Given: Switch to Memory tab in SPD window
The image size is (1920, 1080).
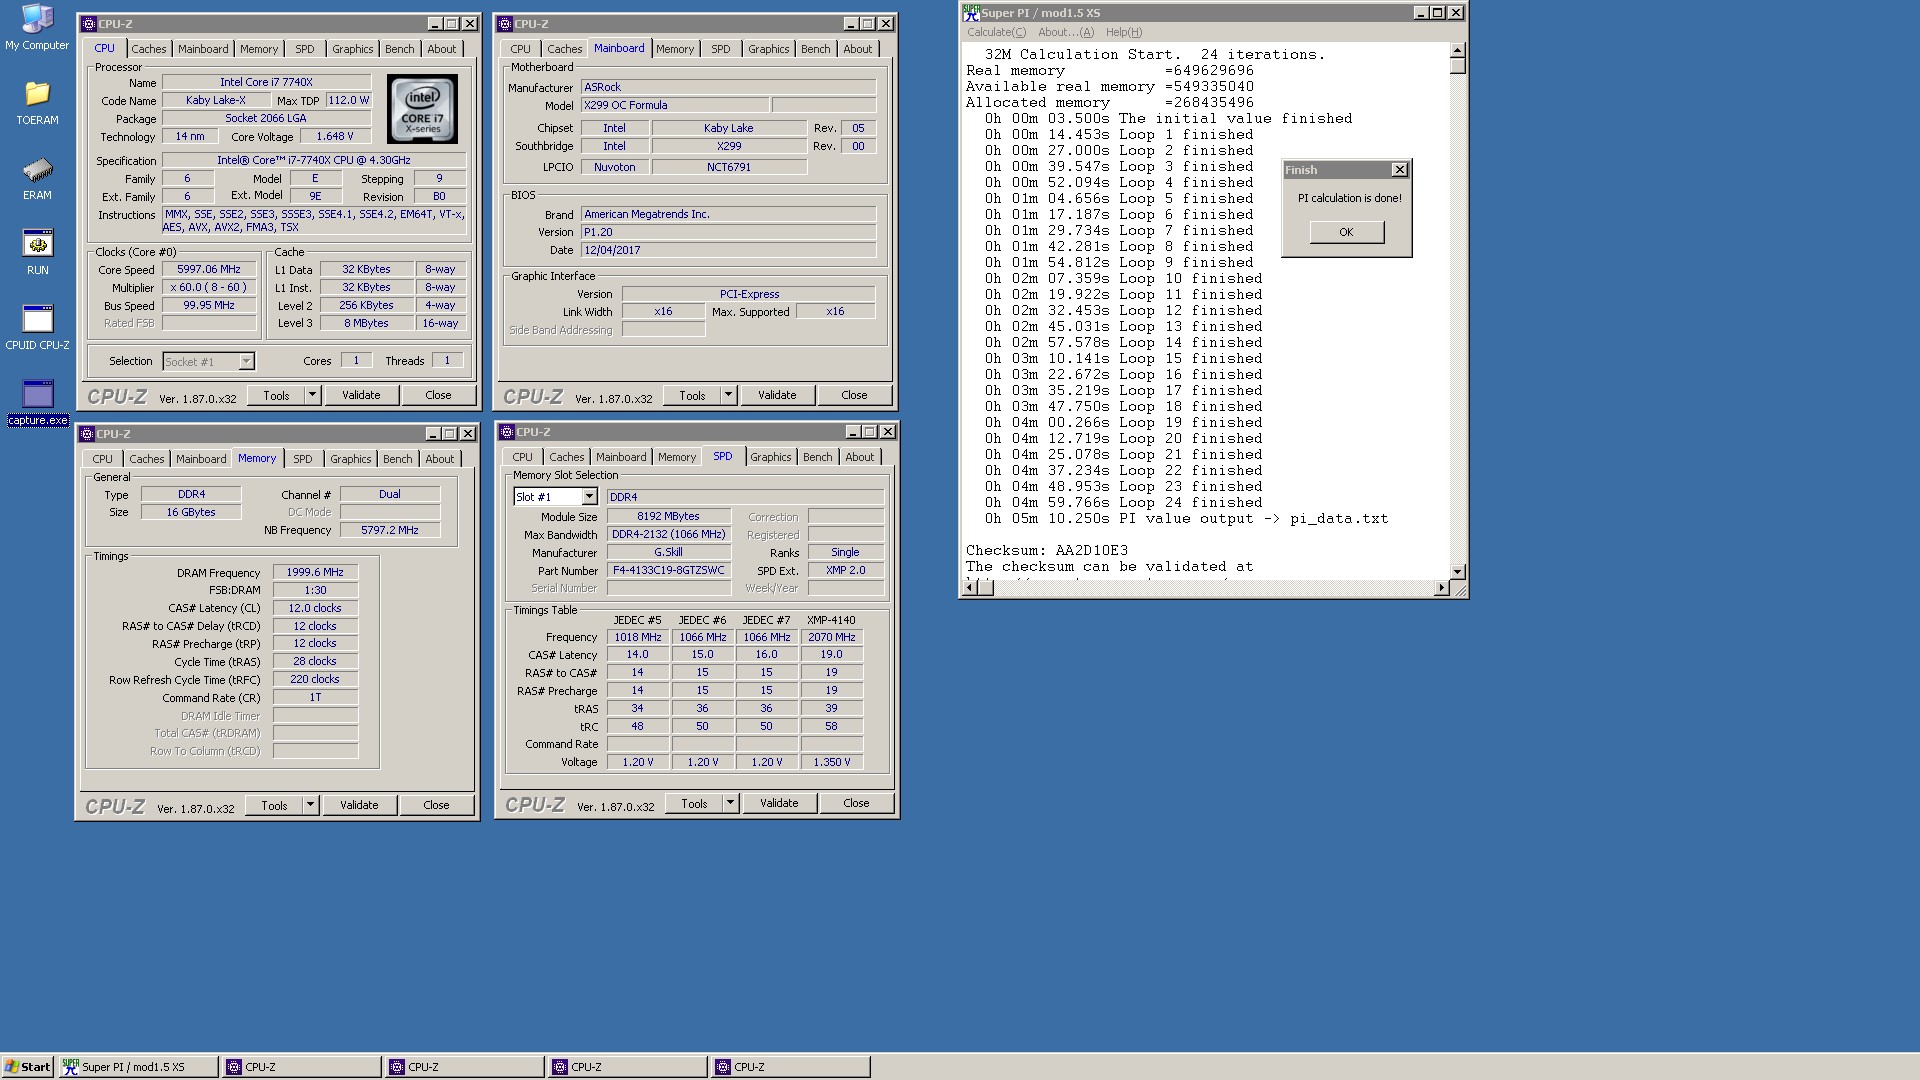Looking at the screenshot, I should coord(677,457).
